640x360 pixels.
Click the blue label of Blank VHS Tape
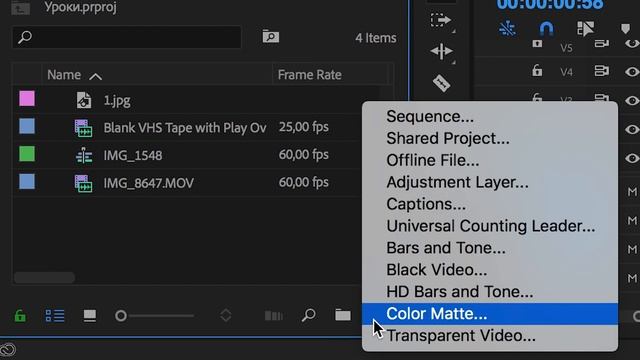tap(27, 127)
